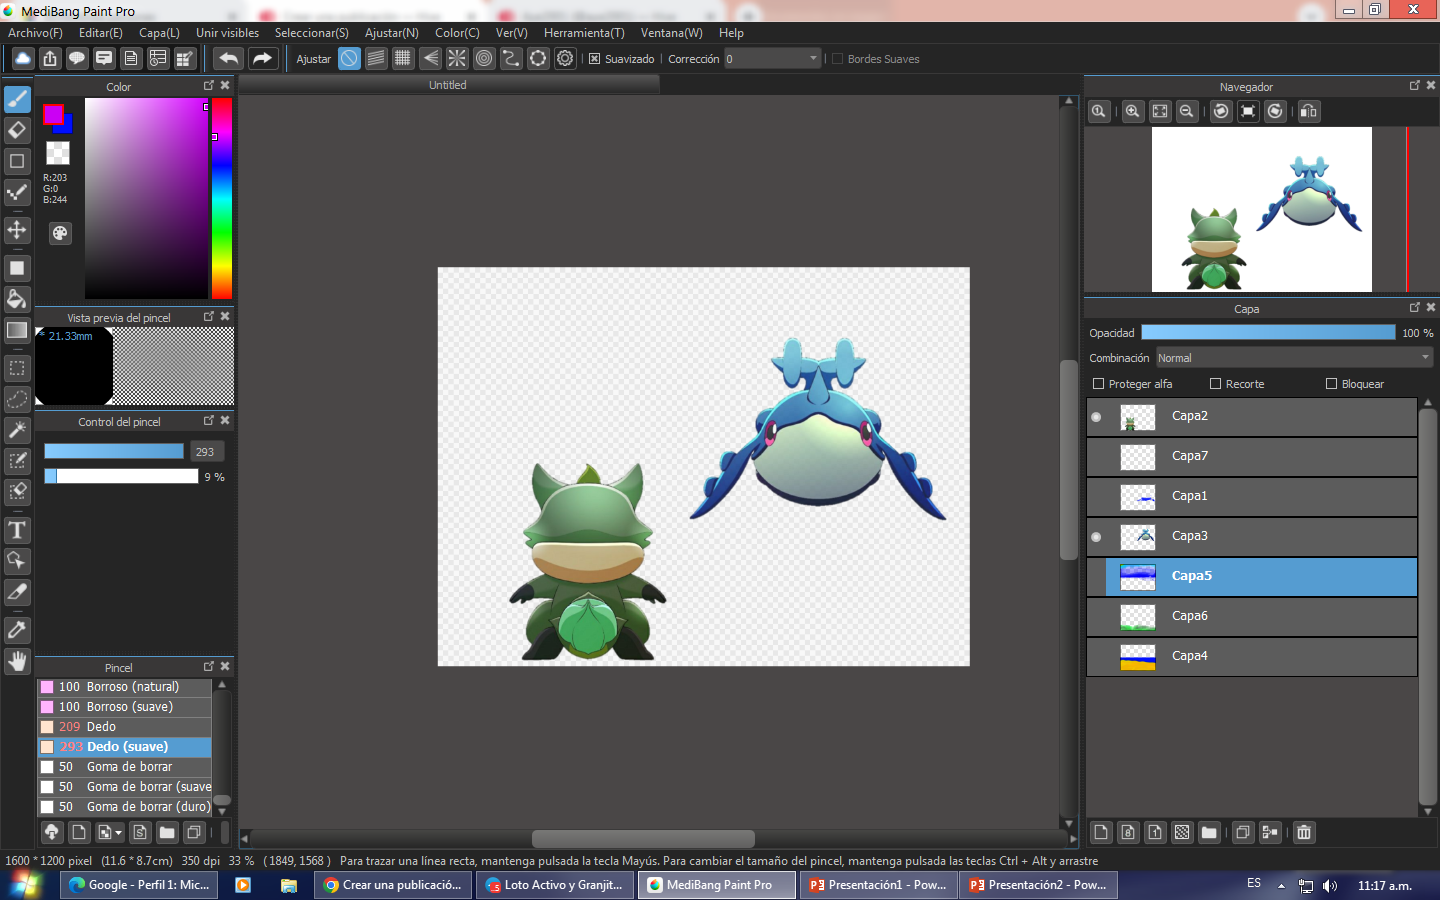Image resolution: width=1440 pixels, height=900 pixels.
Task: Open the Herramienta(T) menu
Action: [584, 33]
